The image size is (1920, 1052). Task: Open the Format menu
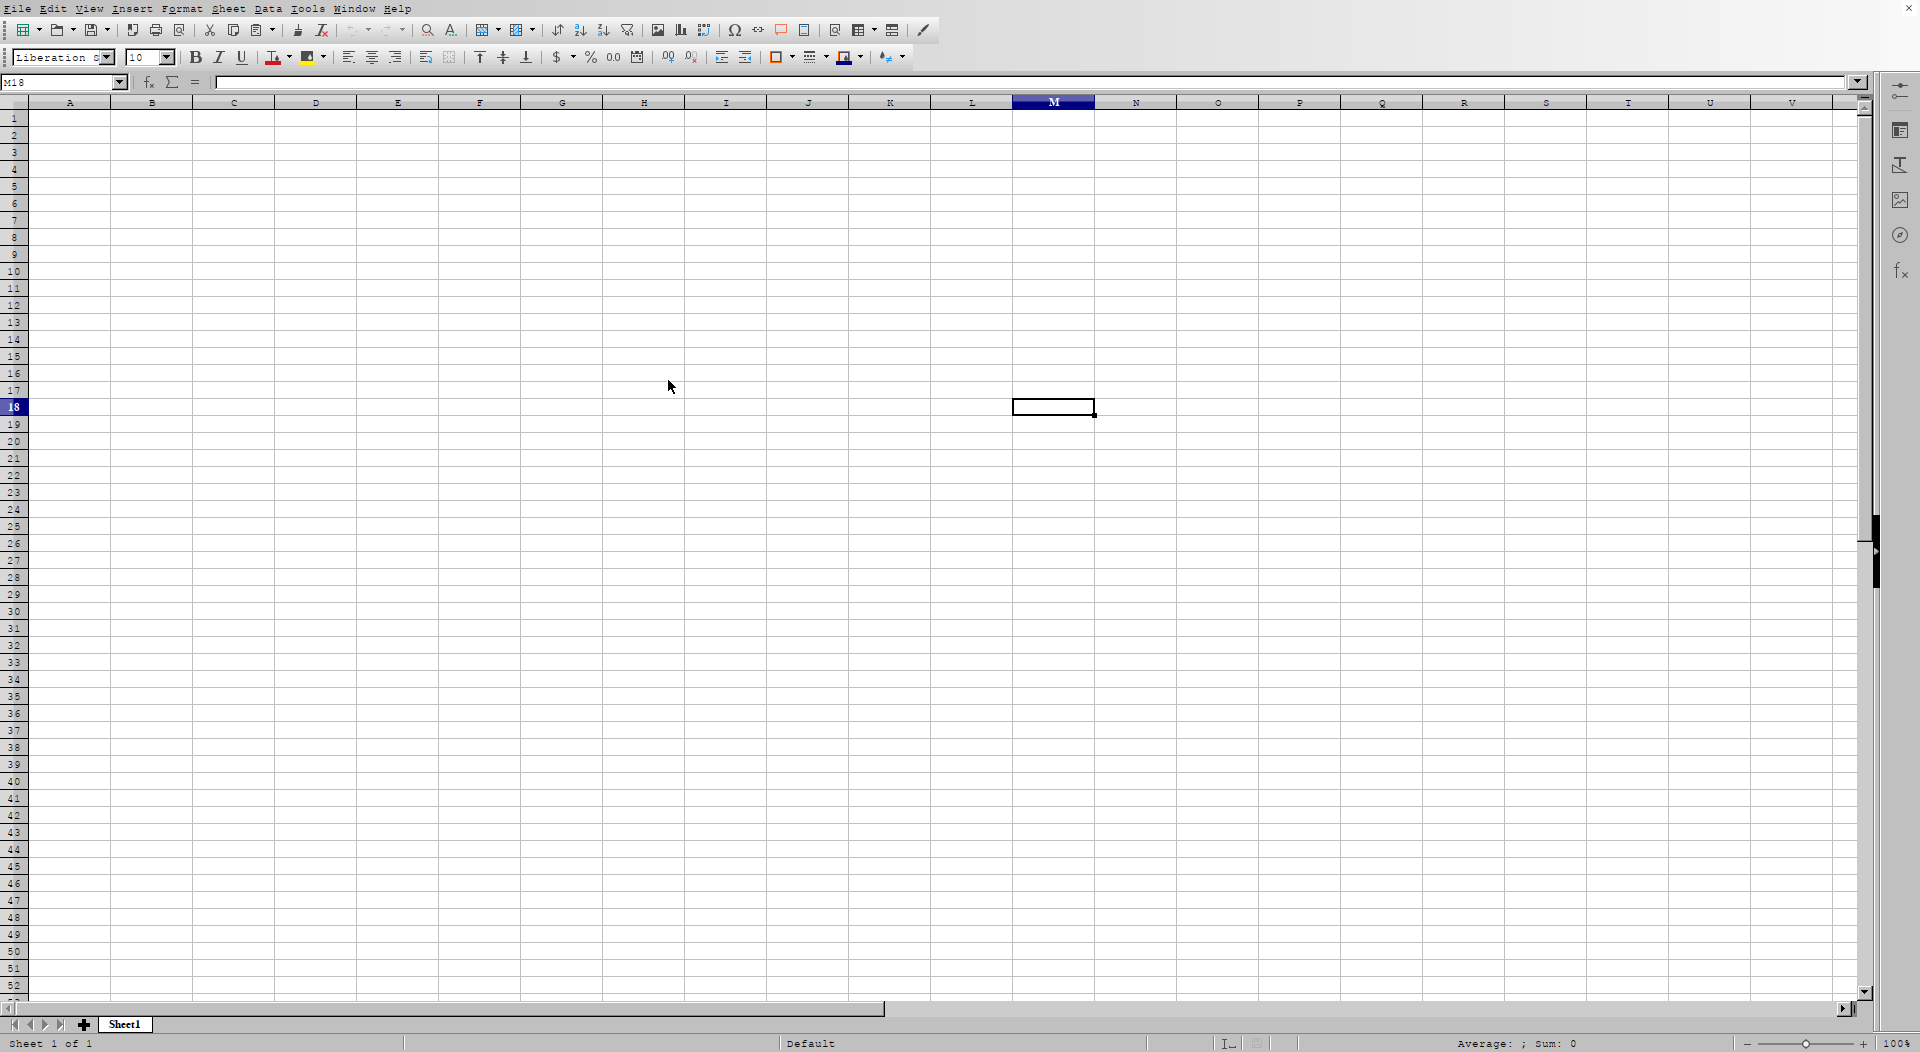tap(182, 9)
